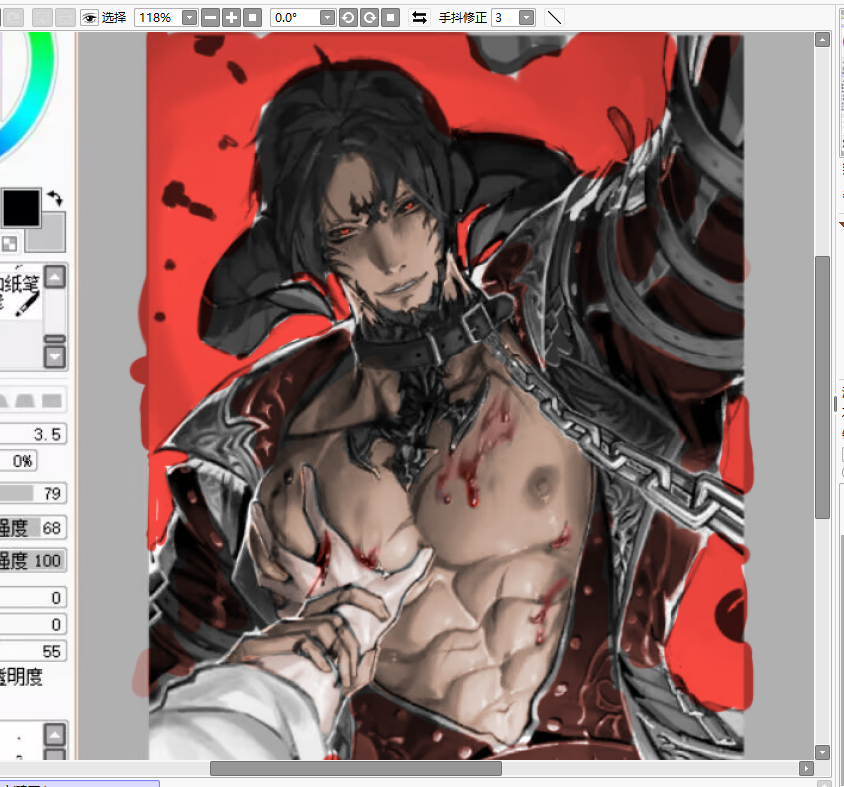Image resolution: width=844 pixels, height=787 pixels.
Task: Click the disabled deselect icon in toolbar
Action: pyautogui.click(x=42, y=18)
